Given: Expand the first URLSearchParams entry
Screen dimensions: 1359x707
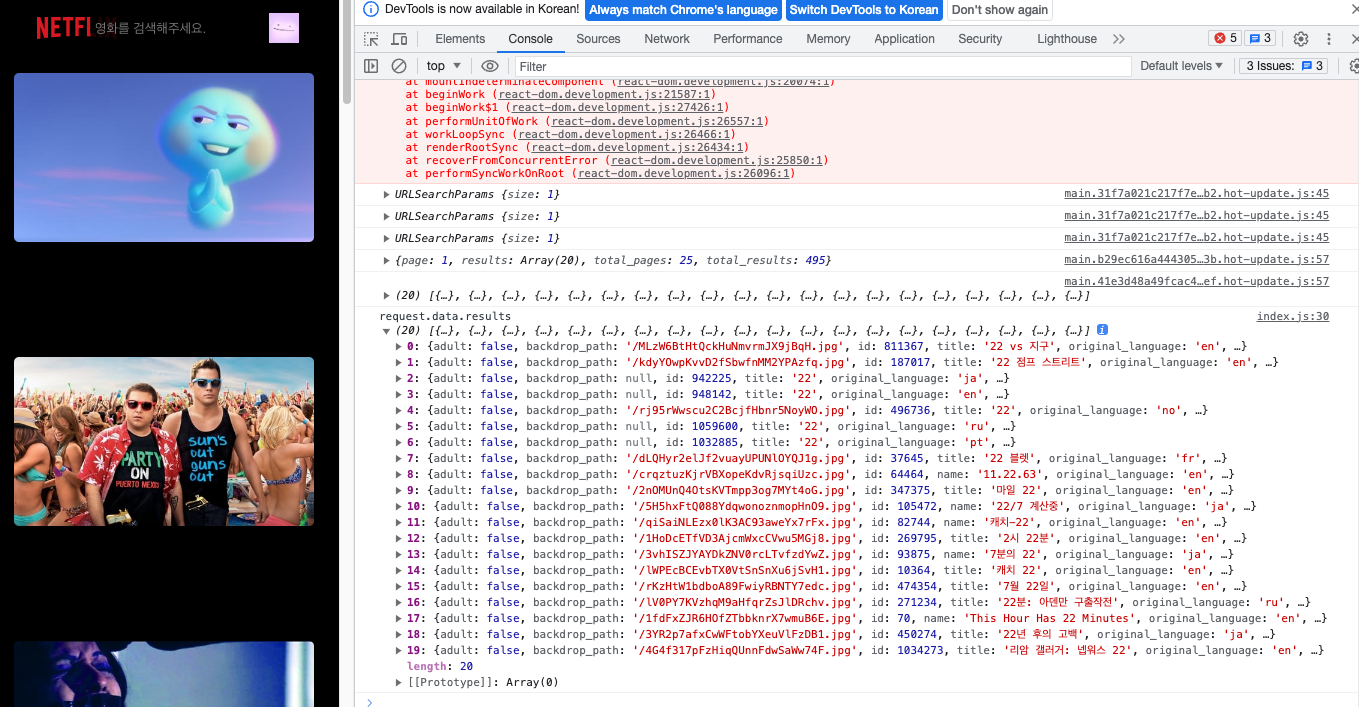Looking at the screenshot, I should 387,194.
